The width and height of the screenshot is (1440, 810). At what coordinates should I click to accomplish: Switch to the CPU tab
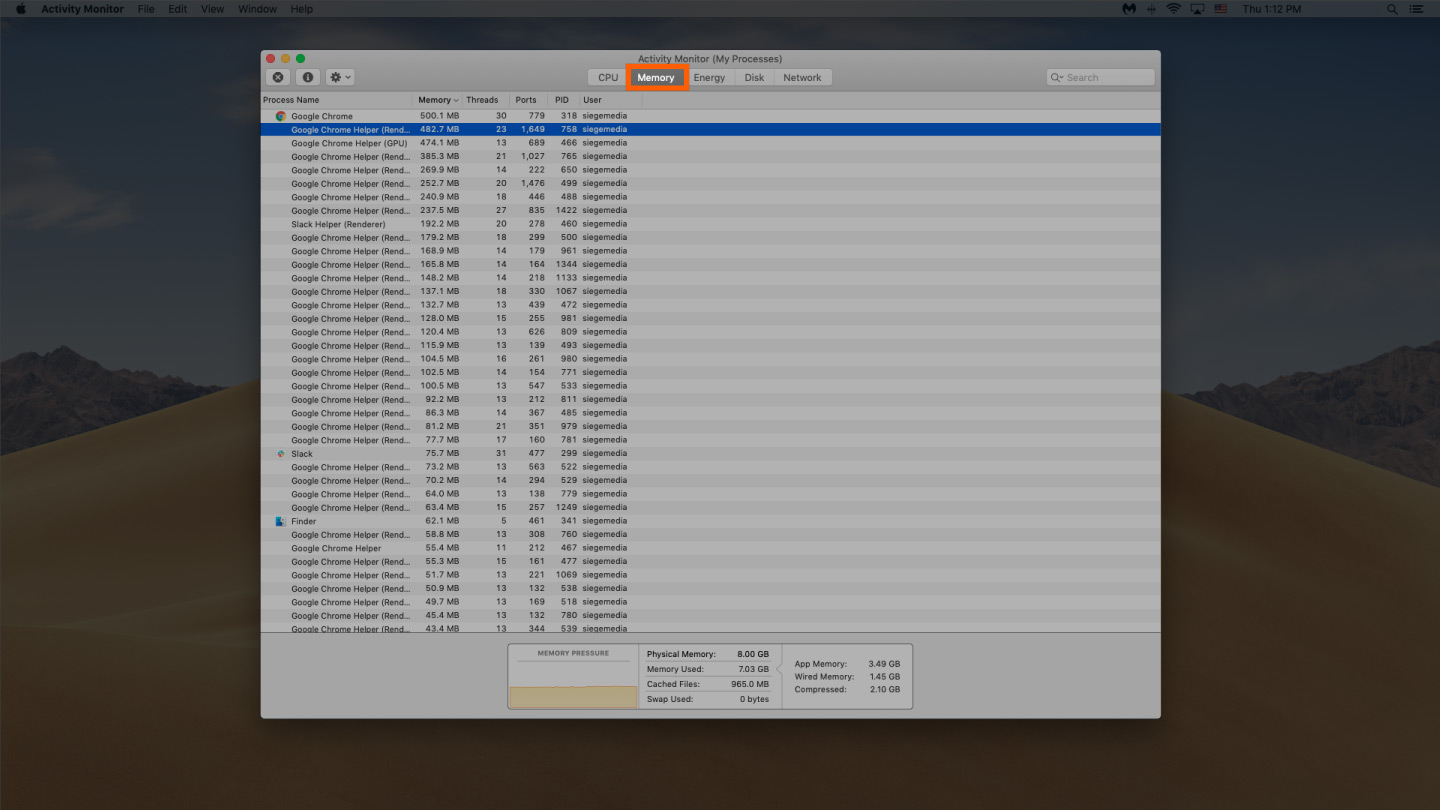point(608,77)
